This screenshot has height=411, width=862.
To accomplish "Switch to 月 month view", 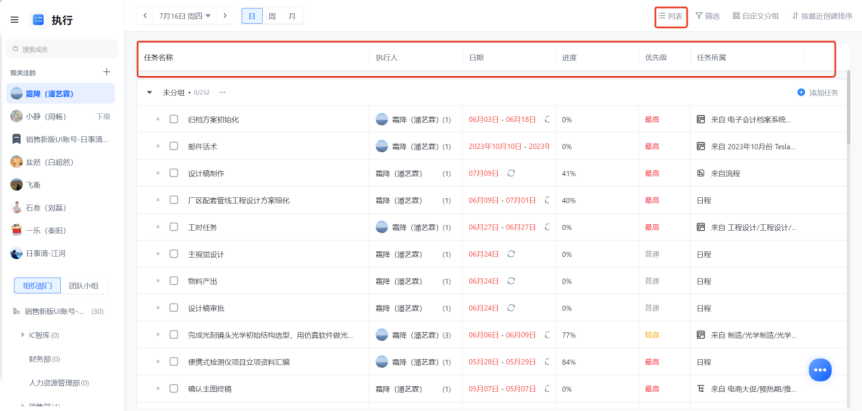I will pyautogui.click(x=292, y=16).
